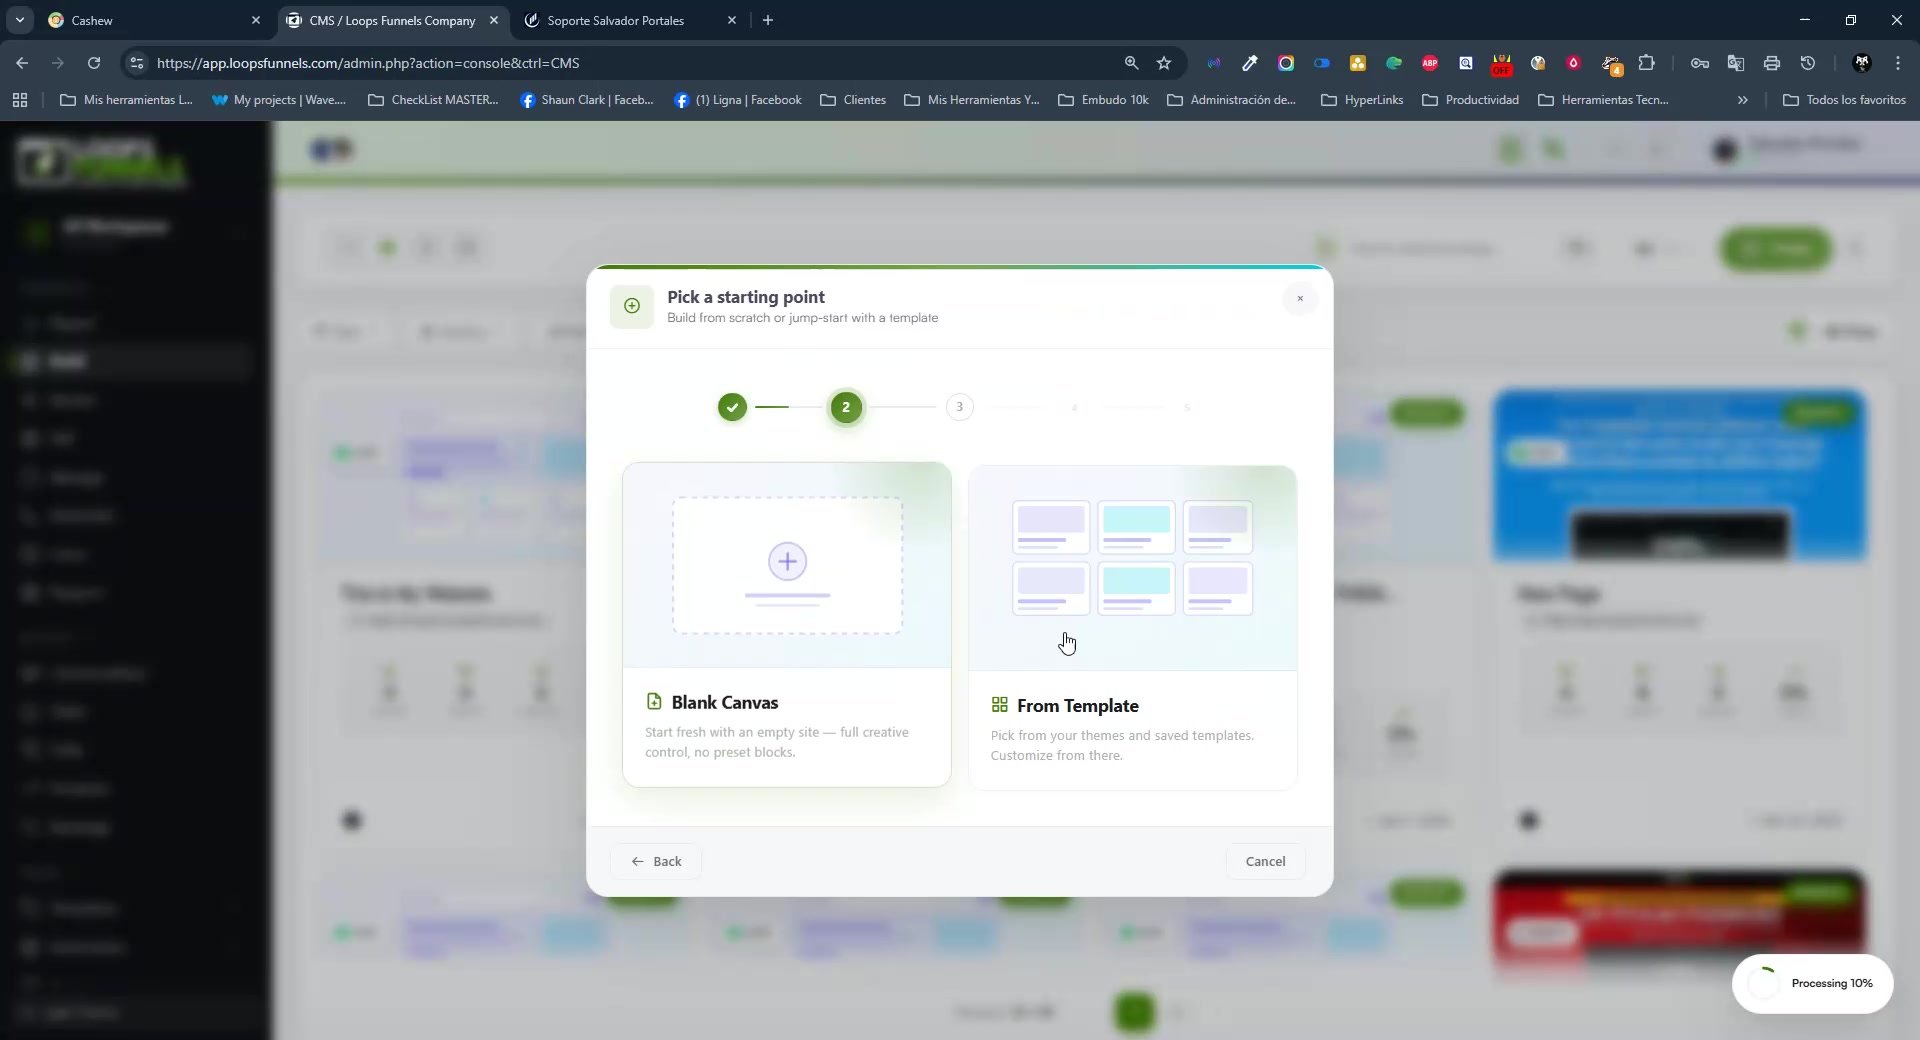Open the HyperLinks bookmark folder
The image size is (1920, 1040).
[1363, 100]
